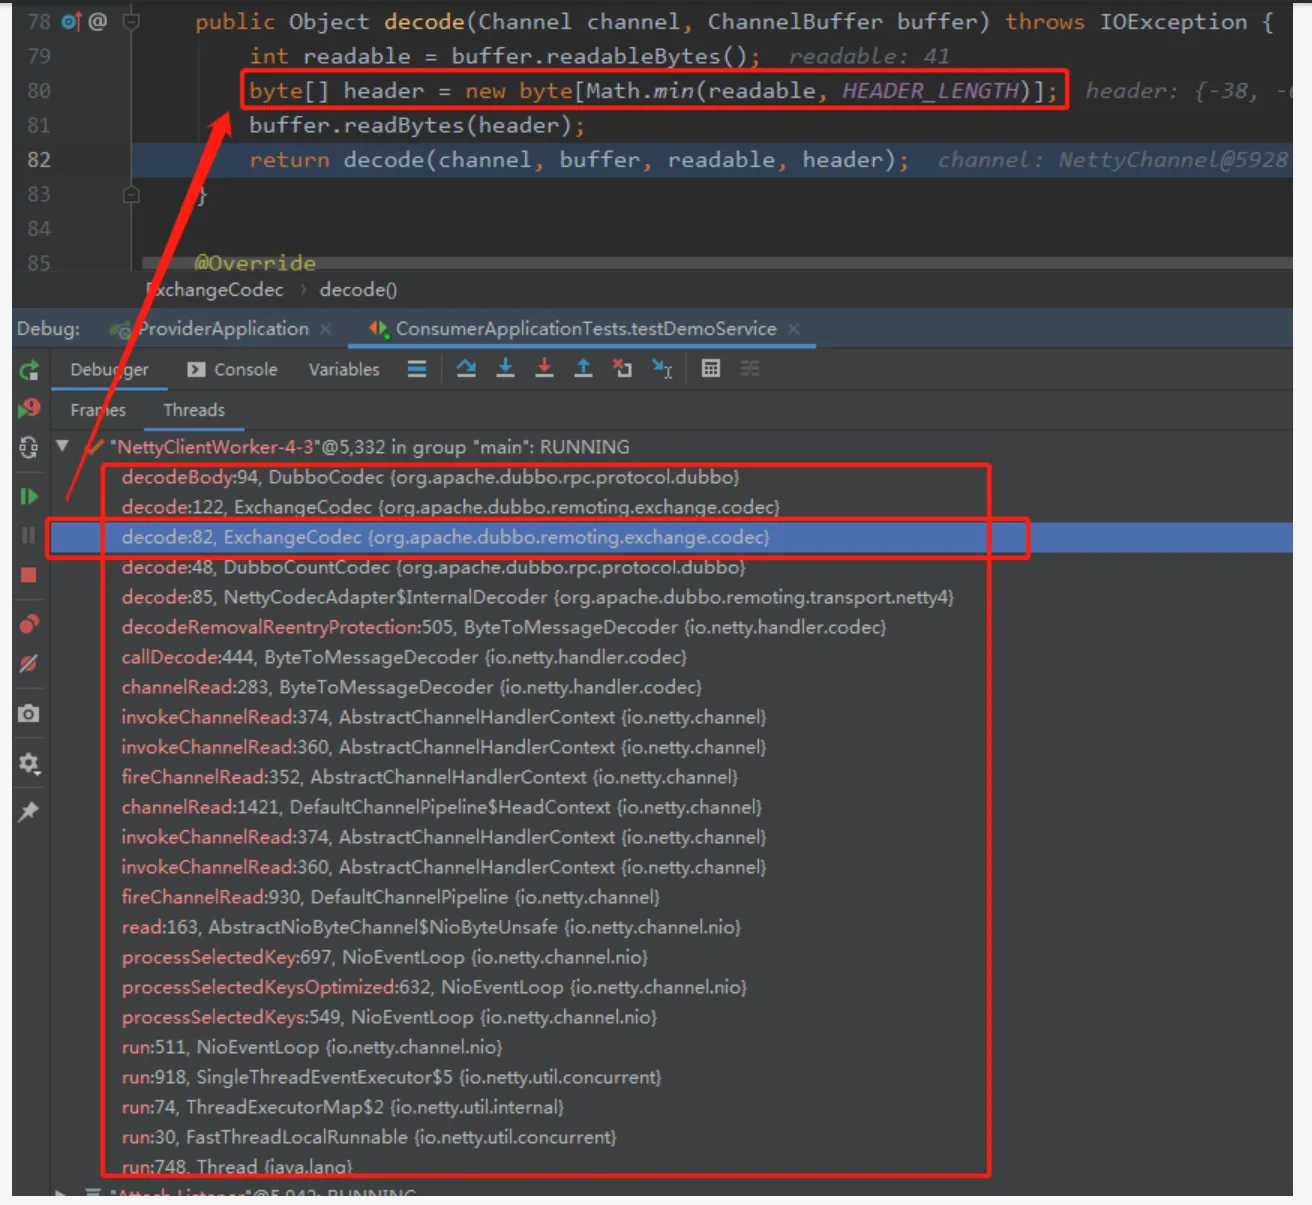Image resolution: width=1312 pixels, height=1205 pixels.
Task: Click the thread dump icon in sidebar
Action: click(29, 447)
